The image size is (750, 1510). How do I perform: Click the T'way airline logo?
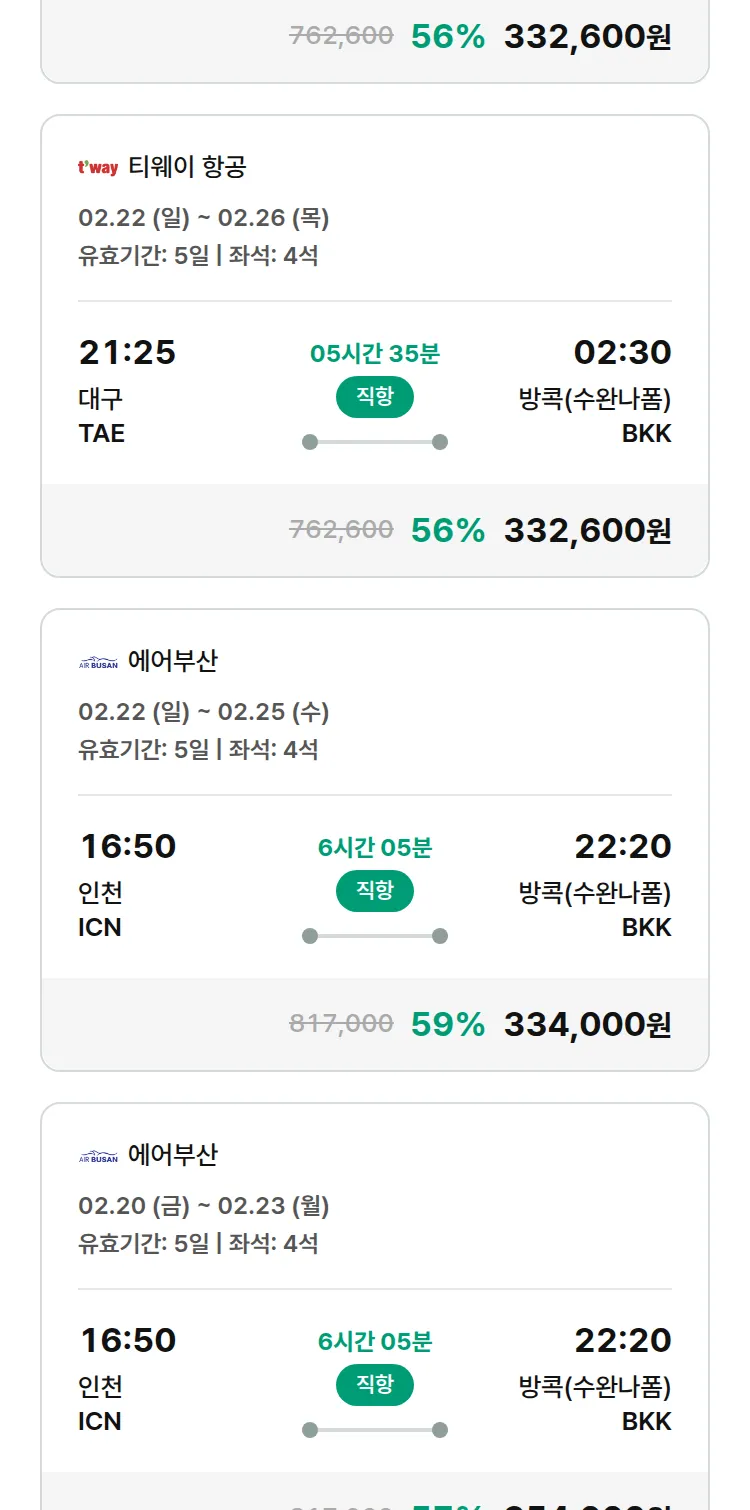click(98, 167)
